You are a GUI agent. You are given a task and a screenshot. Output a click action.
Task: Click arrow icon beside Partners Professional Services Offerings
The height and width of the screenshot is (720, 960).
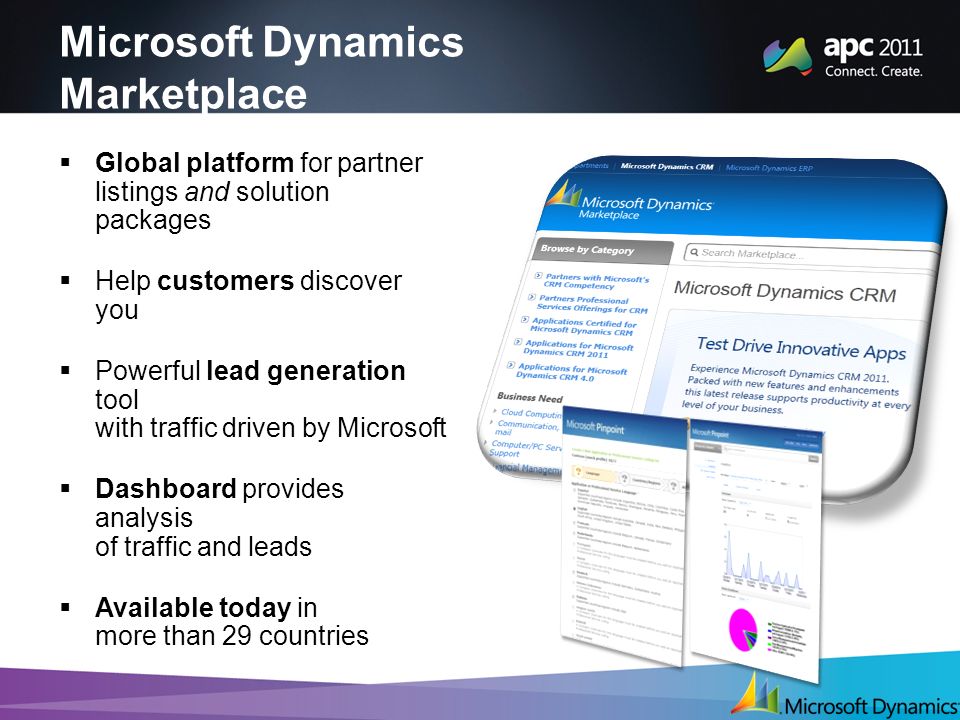(x=531, y=297)
